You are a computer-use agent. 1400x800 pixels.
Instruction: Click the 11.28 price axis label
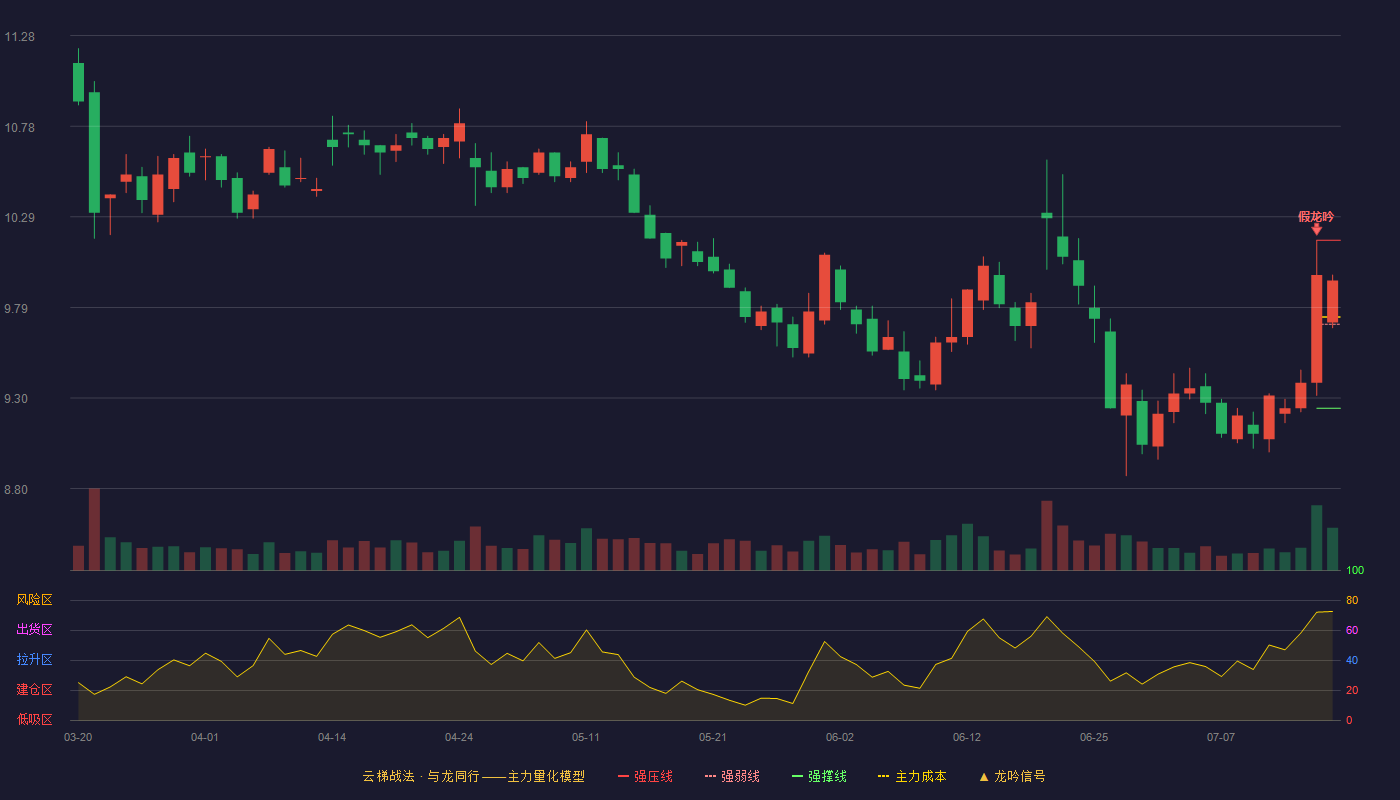[x=19, y=37]
